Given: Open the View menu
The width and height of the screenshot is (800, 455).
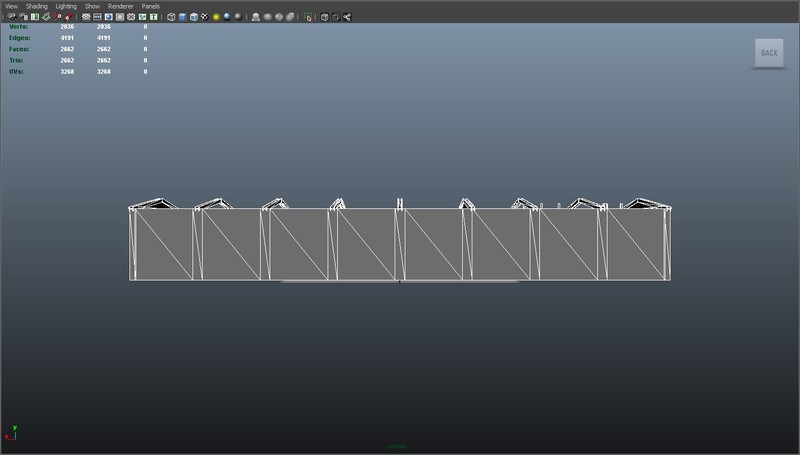Looking at the screenshot, I should pyautogui.click(x=11, y=6).
